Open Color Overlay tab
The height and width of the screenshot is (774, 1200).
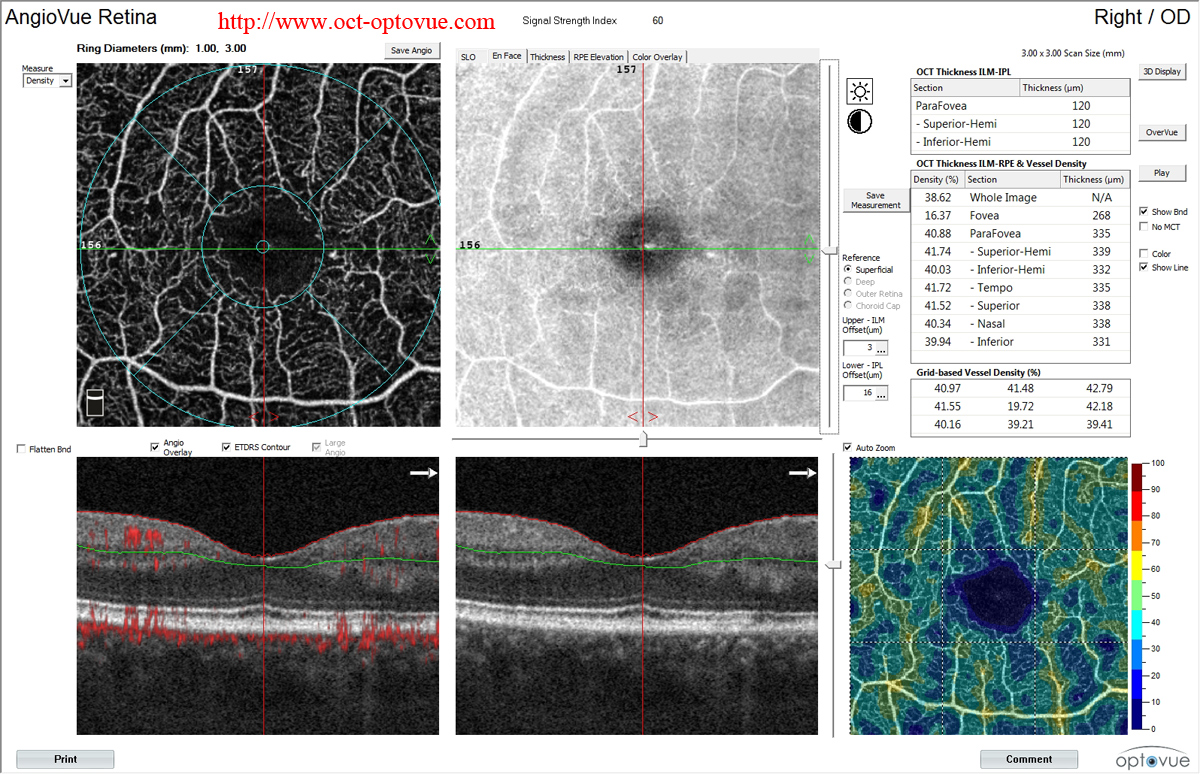pos(657,57)
